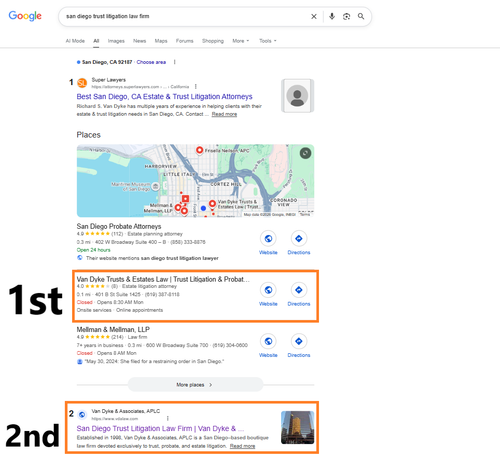Click Read more on Van Dyke & Associates snippet

point(242,446)
